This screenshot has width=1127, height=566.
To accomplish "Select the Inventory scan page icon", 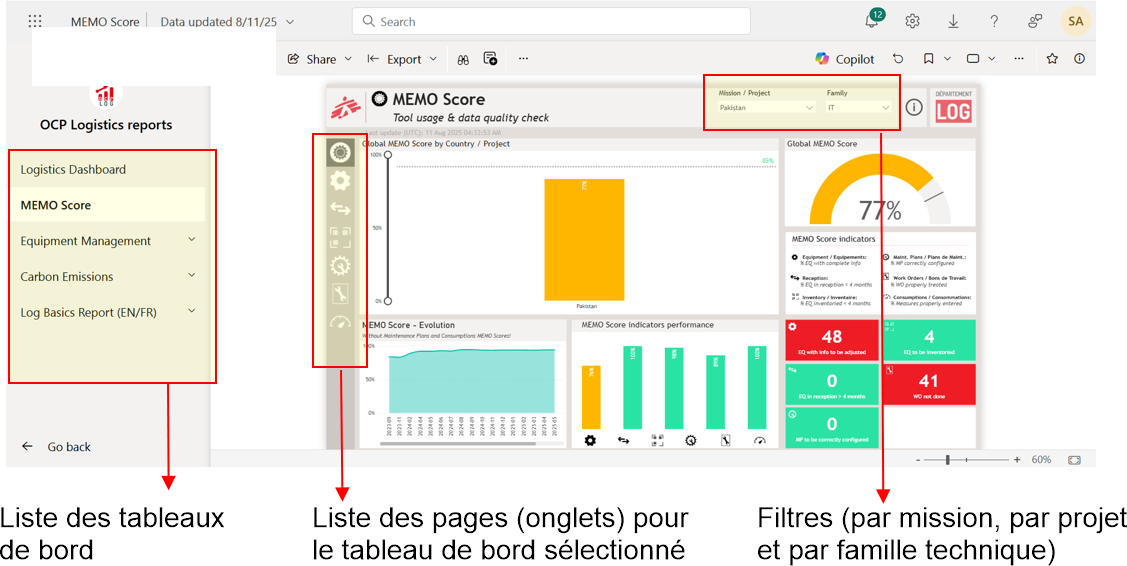I will tap(340, 237).
